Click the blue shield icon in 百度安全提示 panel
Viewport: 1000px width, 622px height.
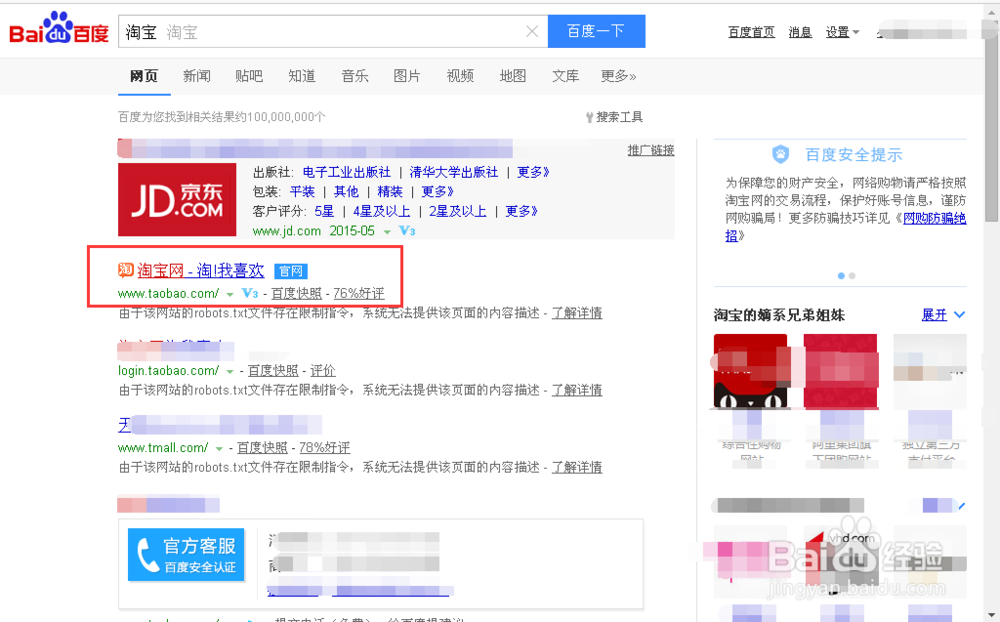tap(780, 155)
